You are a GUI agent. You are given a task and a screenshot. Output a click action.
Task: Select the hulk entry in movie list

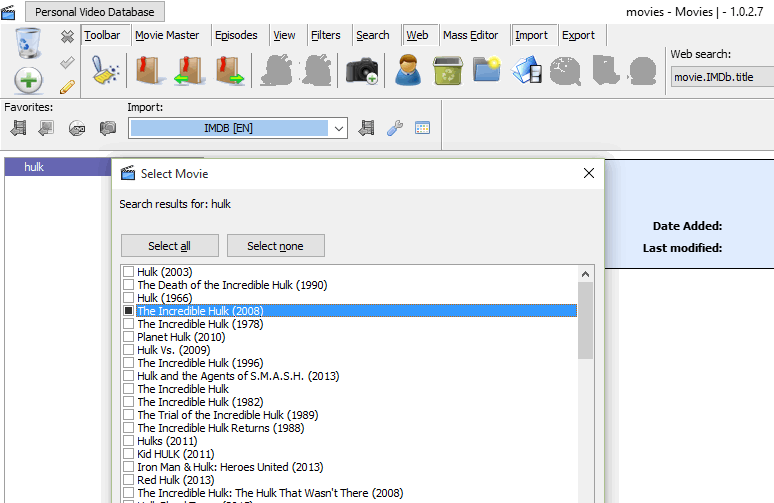[x=58, y=167]
